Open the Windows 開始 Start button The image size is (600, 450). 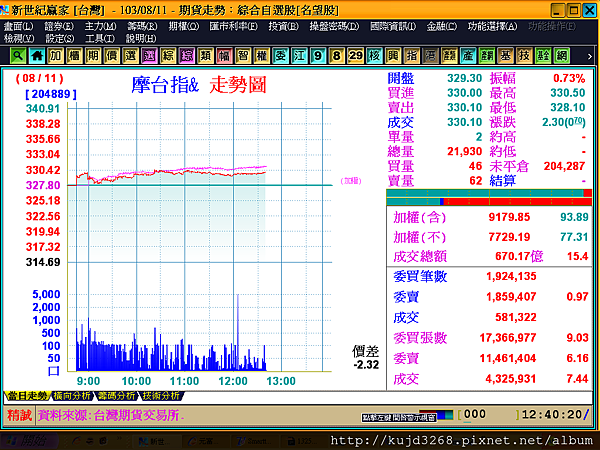click(29, 441)
